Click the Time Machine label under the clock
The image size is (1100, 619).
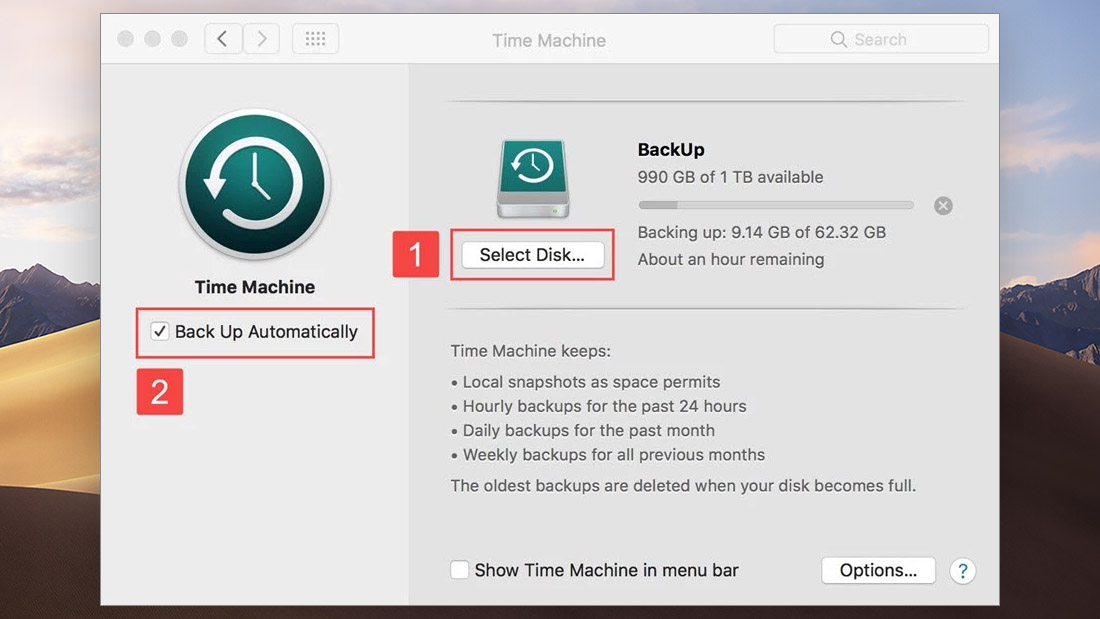pos(255,287)
